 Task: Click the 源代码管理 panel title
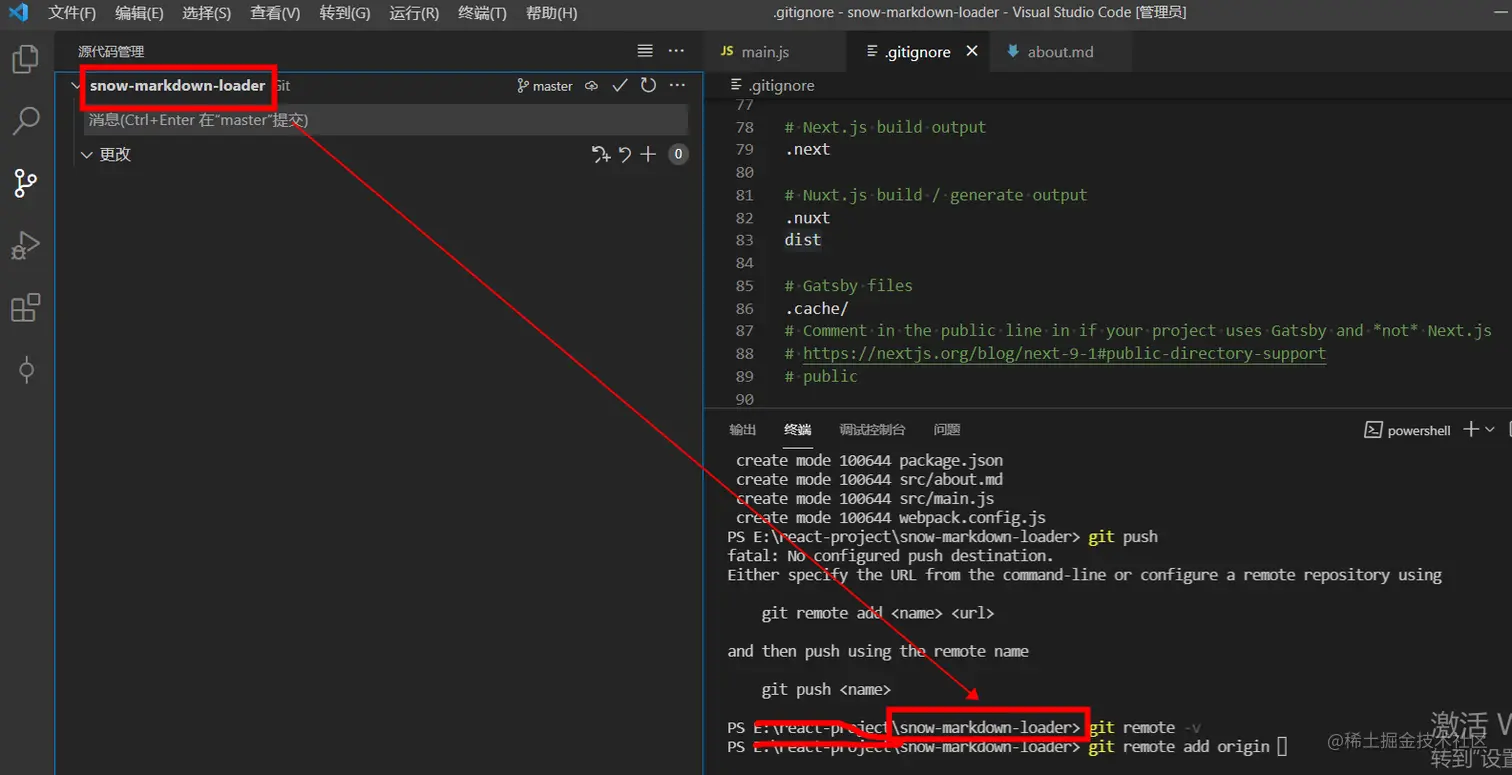coord(112,51)
